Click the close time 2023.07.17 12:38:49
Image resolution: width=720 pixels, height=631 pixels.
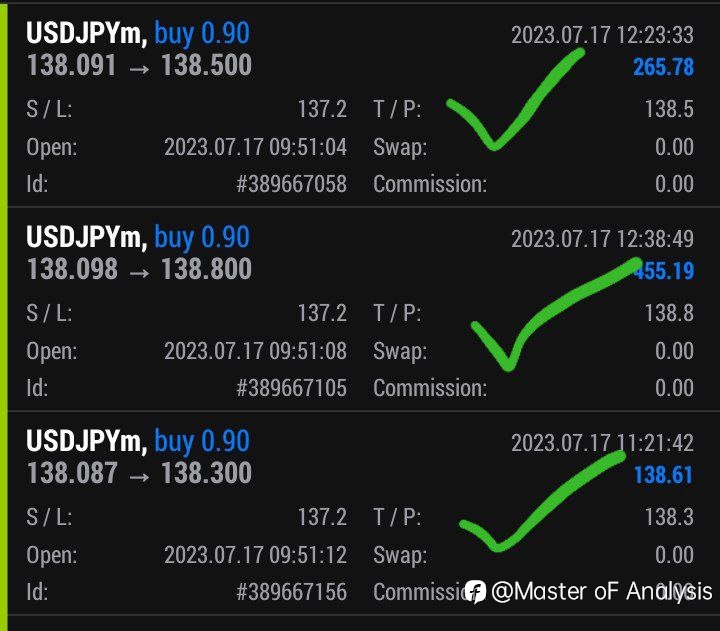click(602, 239)
